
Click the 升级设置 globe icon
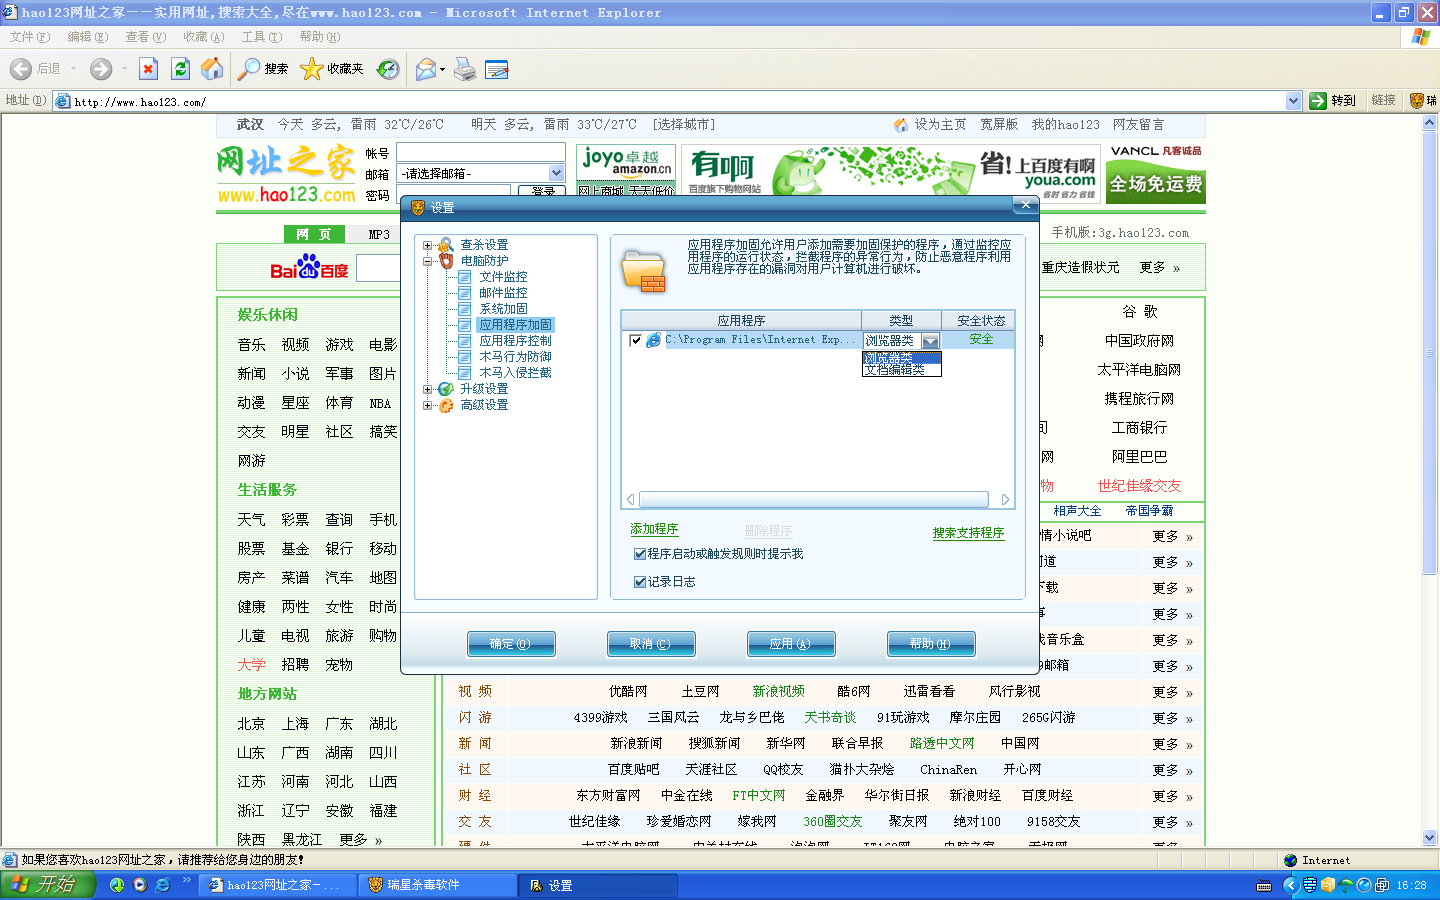click(446, 389)
